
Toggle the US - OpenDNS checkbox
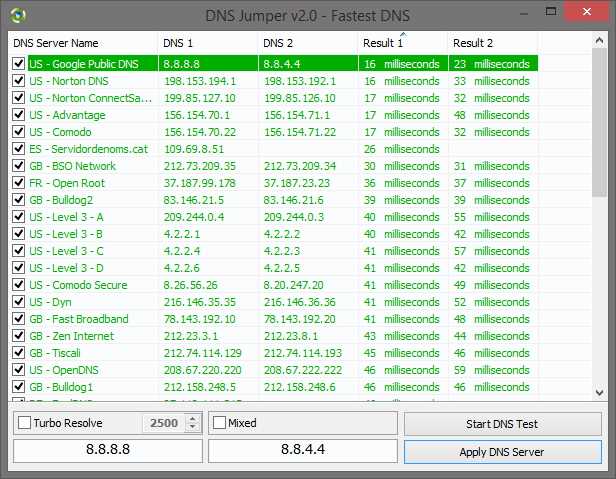[x=18, y=369]
